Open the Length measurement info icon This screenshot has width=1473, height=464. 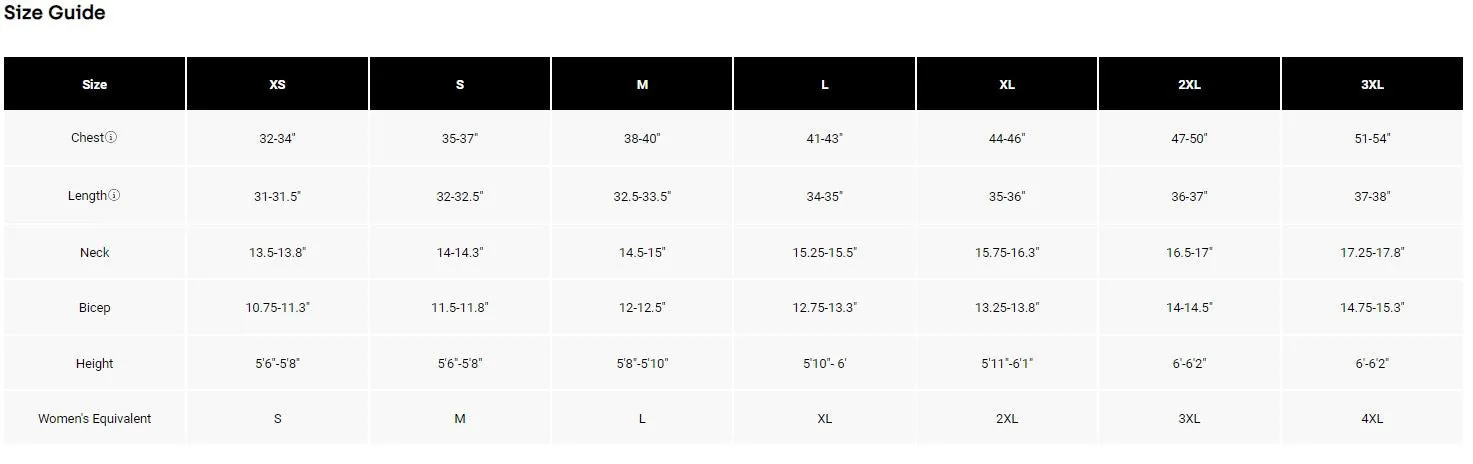pos(114,196)
